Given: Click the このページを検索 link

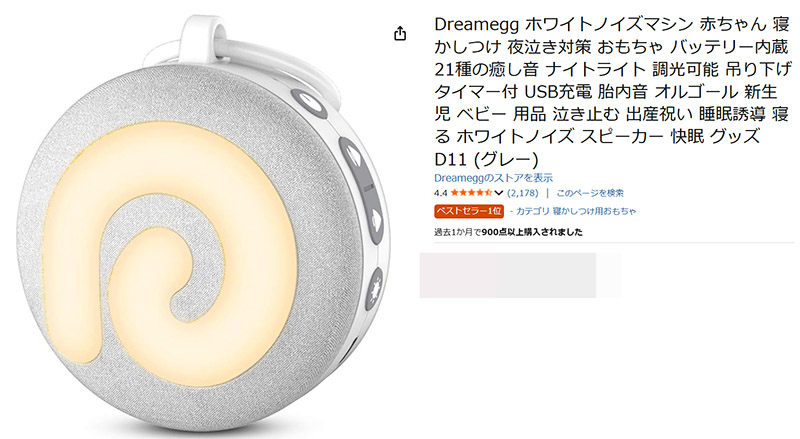Looking at the screenshot, I should click(x=590, y=193).
